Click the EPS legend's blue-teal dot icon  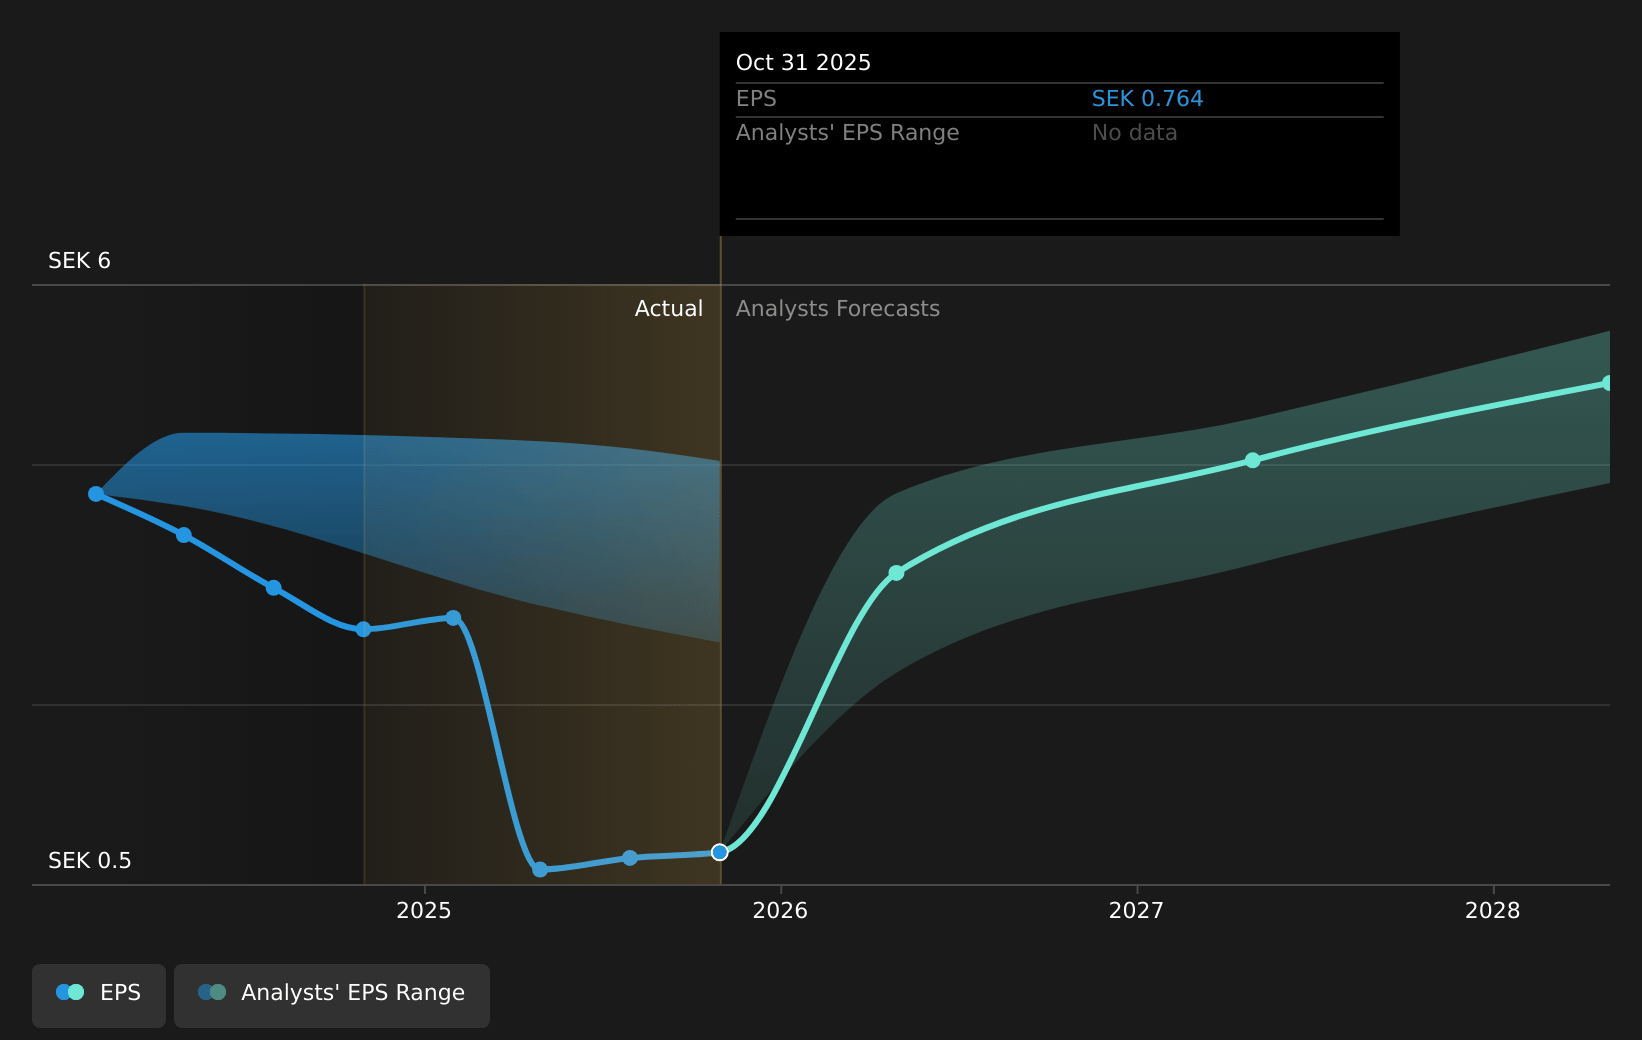[x=70, y=993]
